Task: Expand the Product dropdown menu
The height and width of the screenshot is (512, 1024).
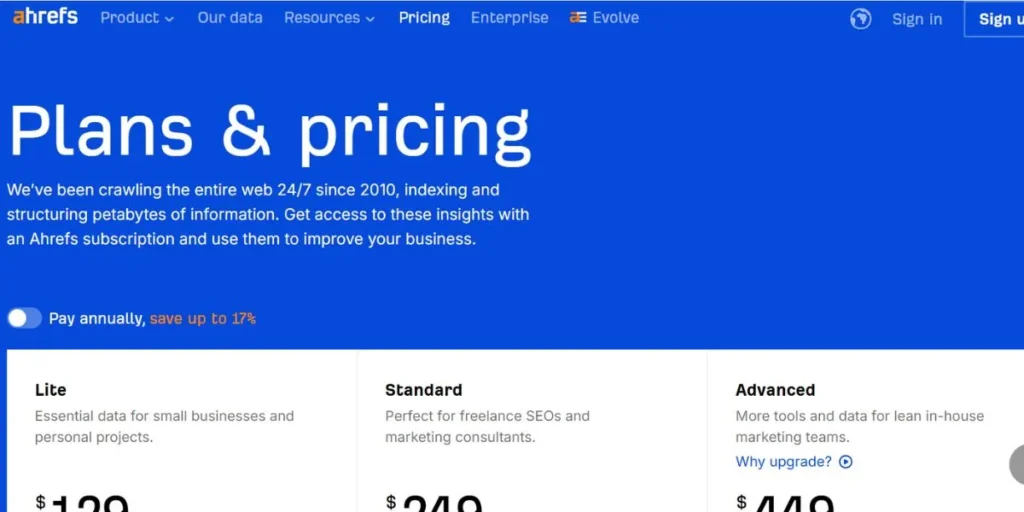Action: click(137, 18)
